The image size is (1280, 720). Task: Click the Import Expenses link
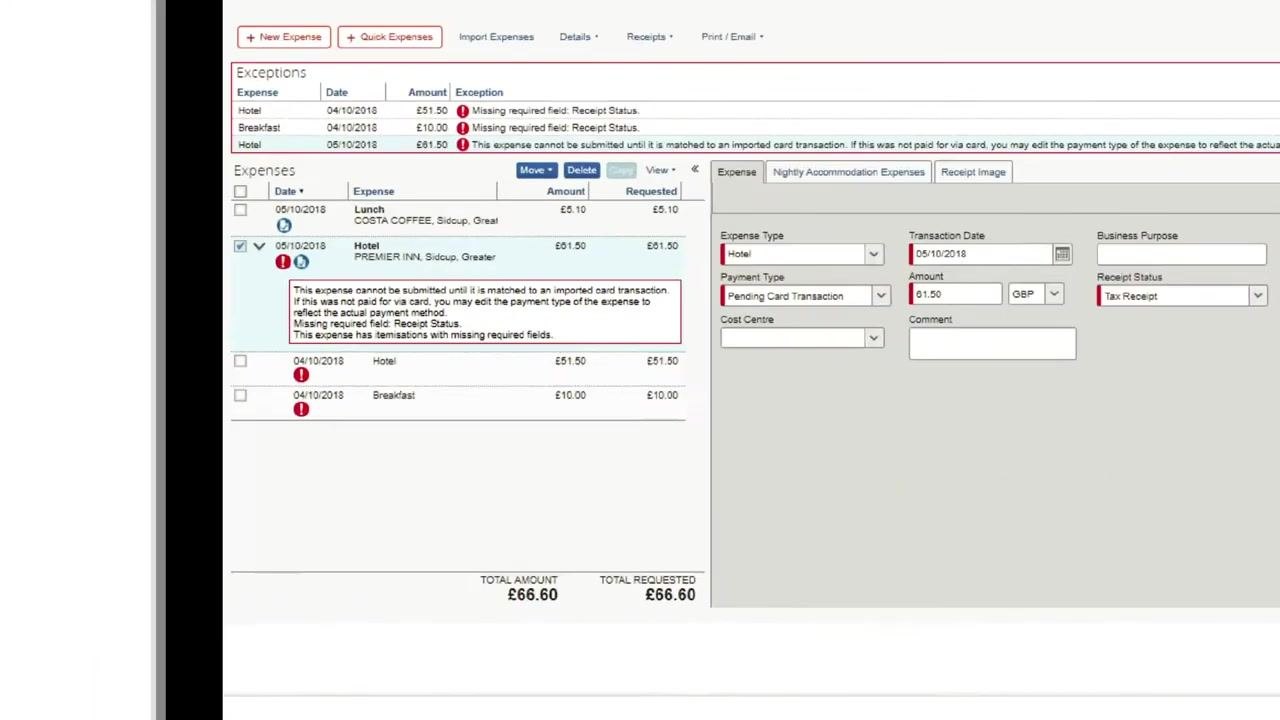tap(496, 37)
